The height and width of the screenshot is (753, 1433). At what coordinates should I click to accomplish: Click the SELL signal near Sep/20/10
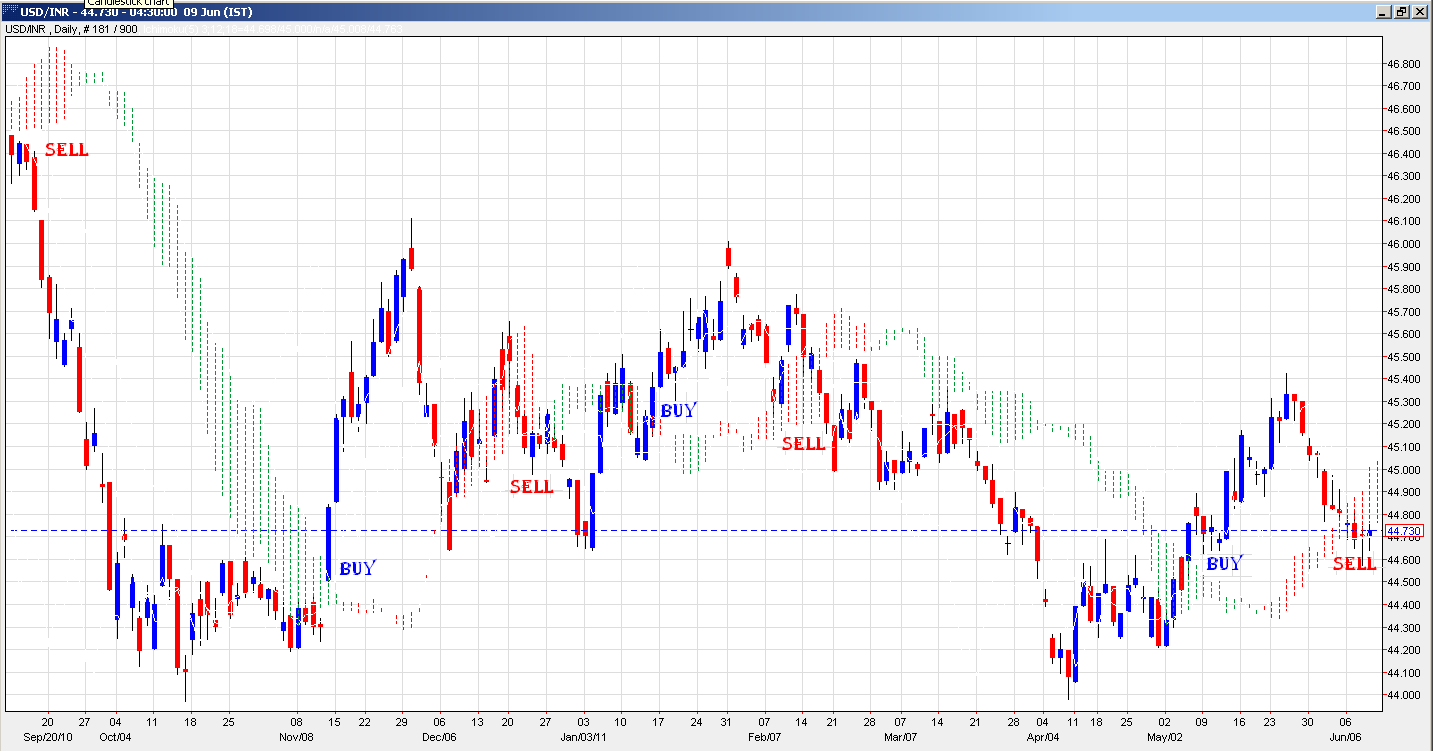(67, 150)
